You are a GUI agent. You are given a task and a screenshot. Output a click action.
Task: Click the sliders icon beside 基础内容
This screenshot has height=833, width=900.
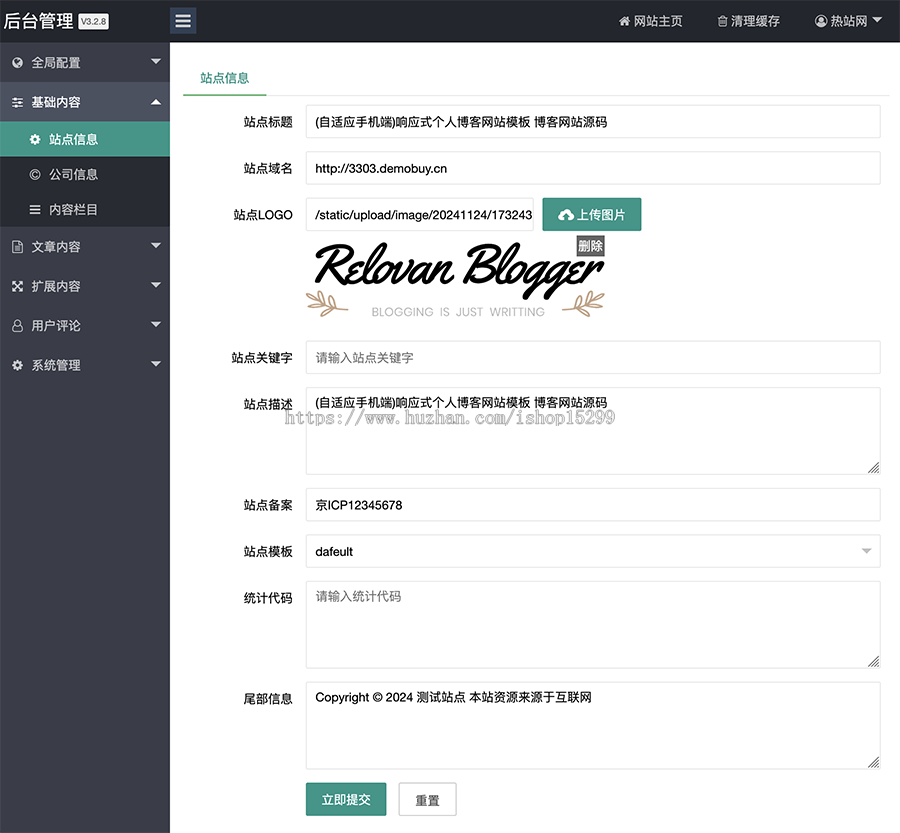[17, 102]
